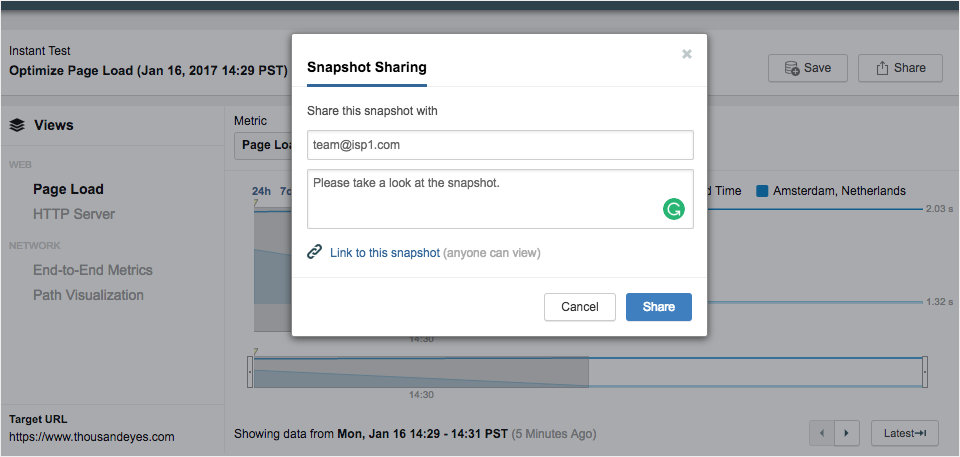Viewport: 960px width, 457px height.
Task: Open Path Visualization view
Action: click(x=88, y=295)
